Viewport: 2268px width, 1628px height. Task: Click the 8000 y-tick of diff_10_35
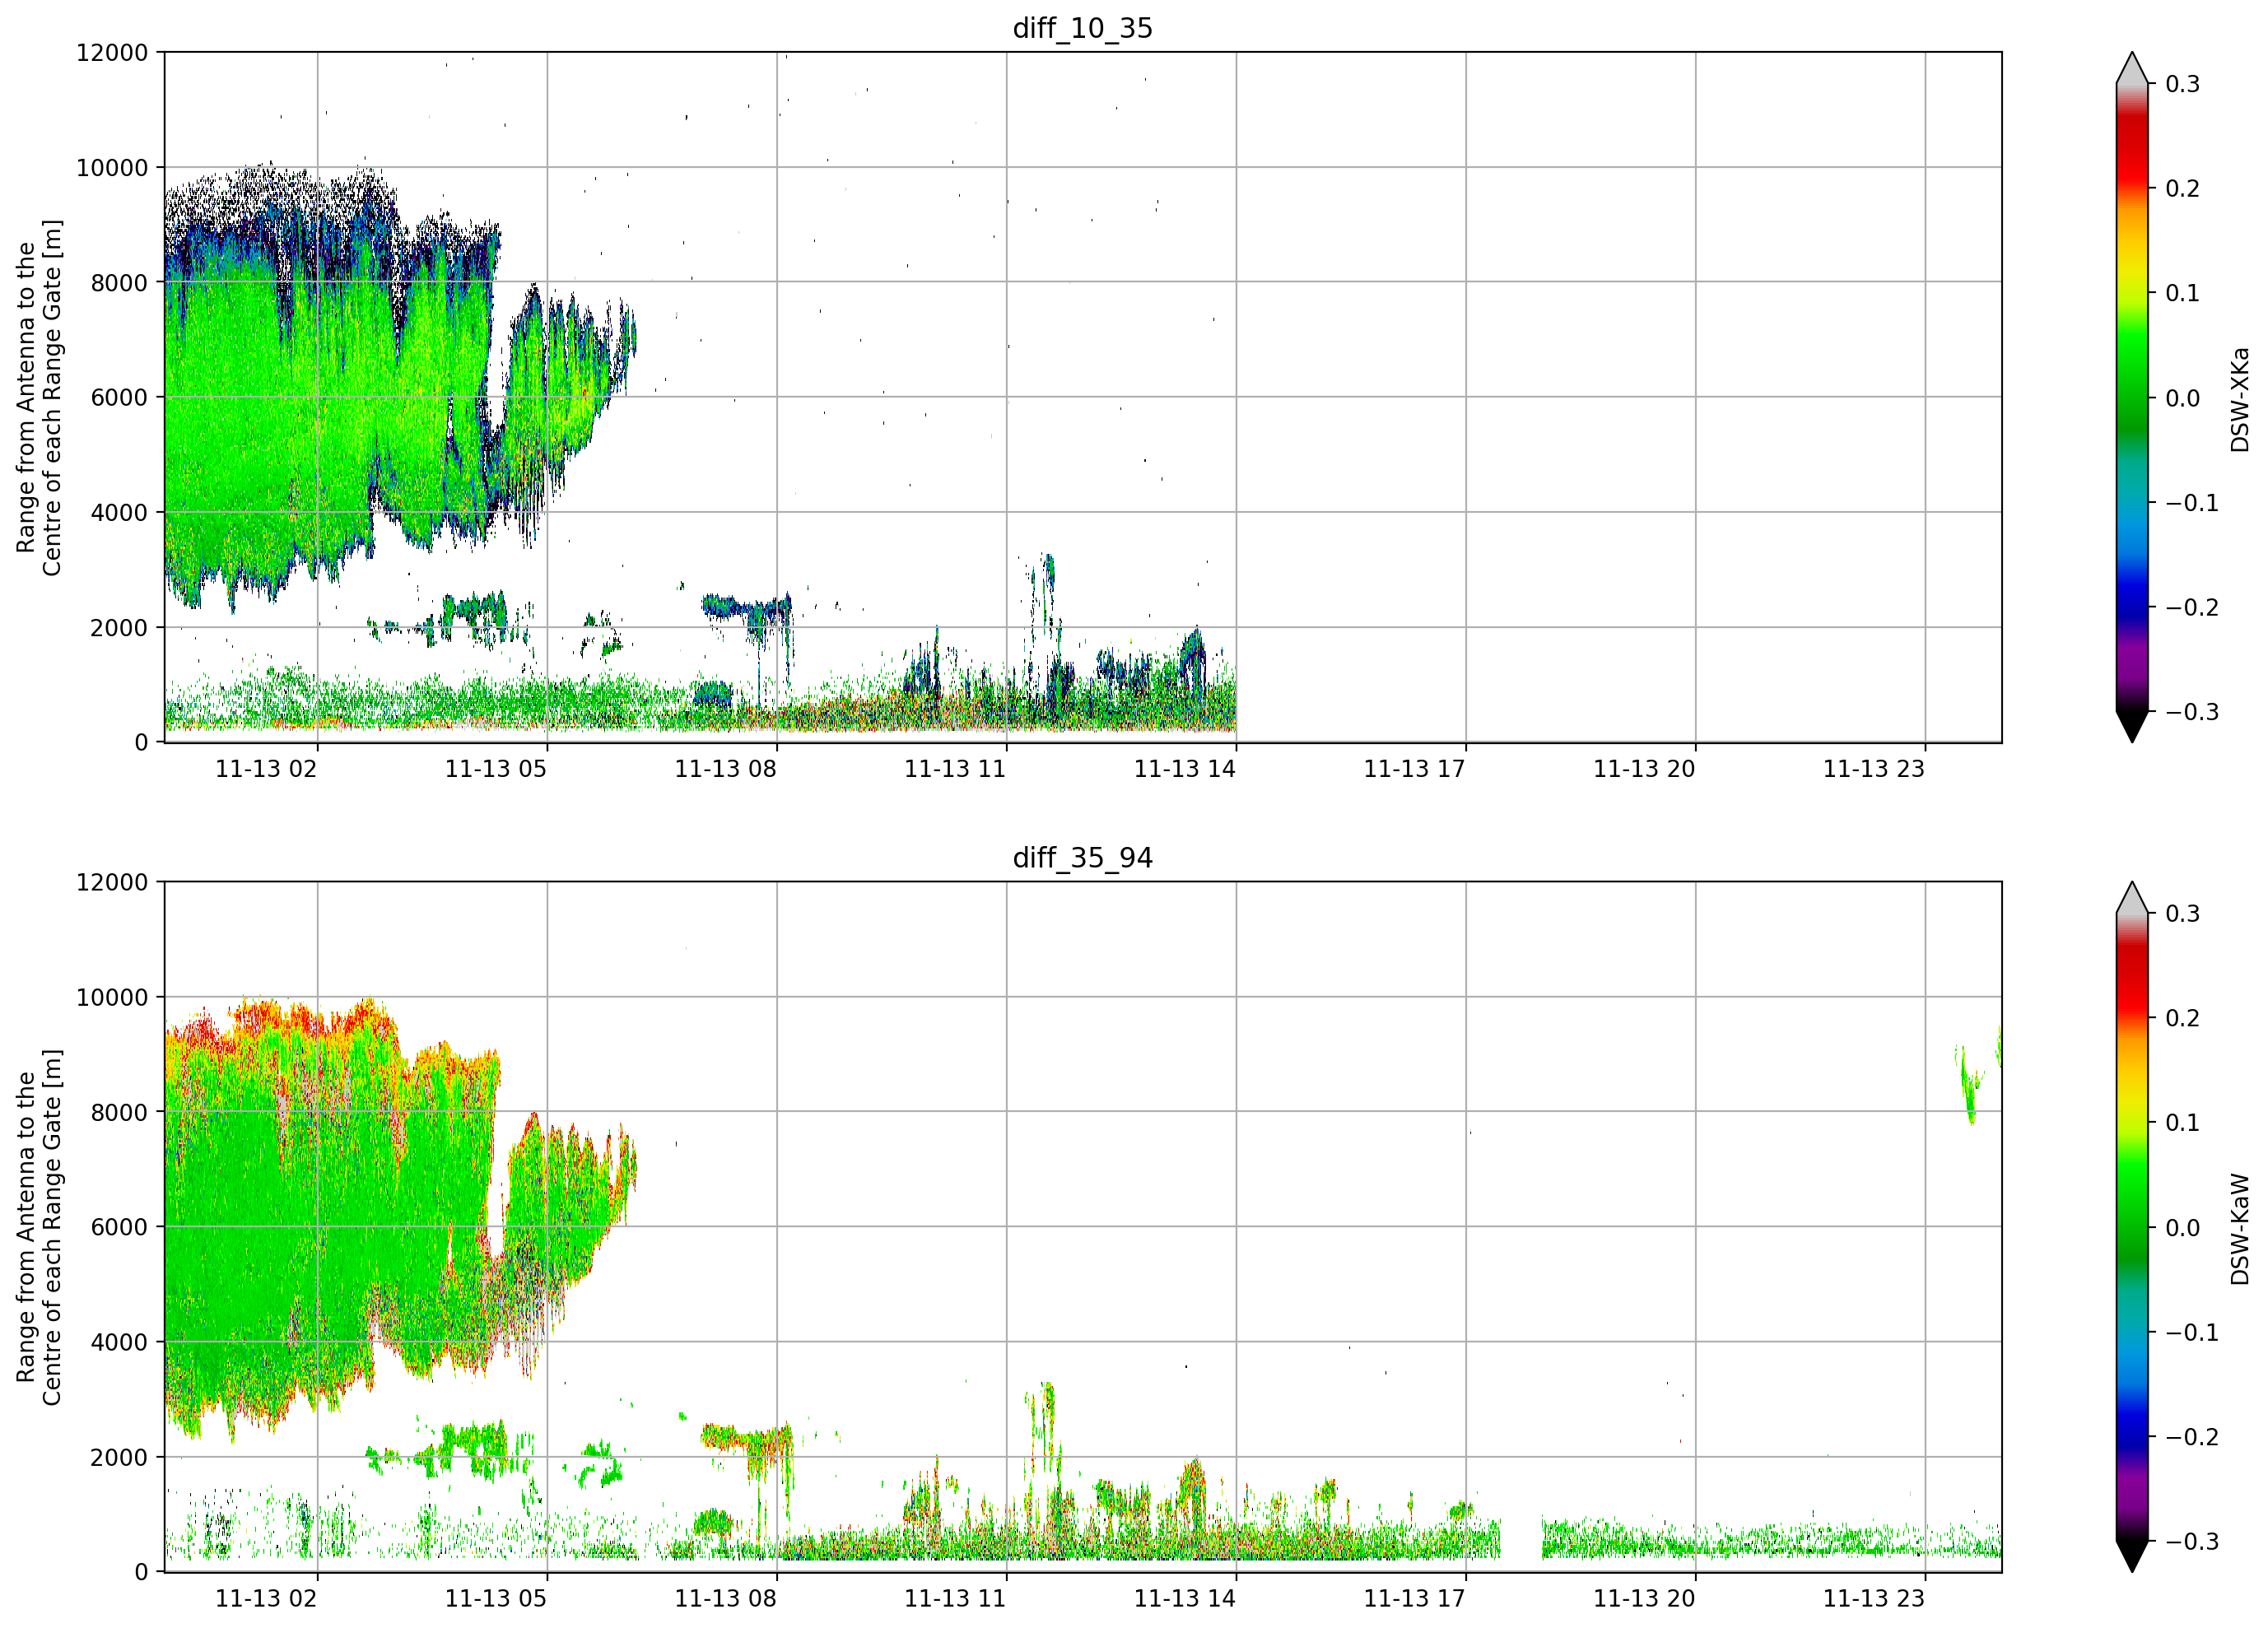click(120, 283)
